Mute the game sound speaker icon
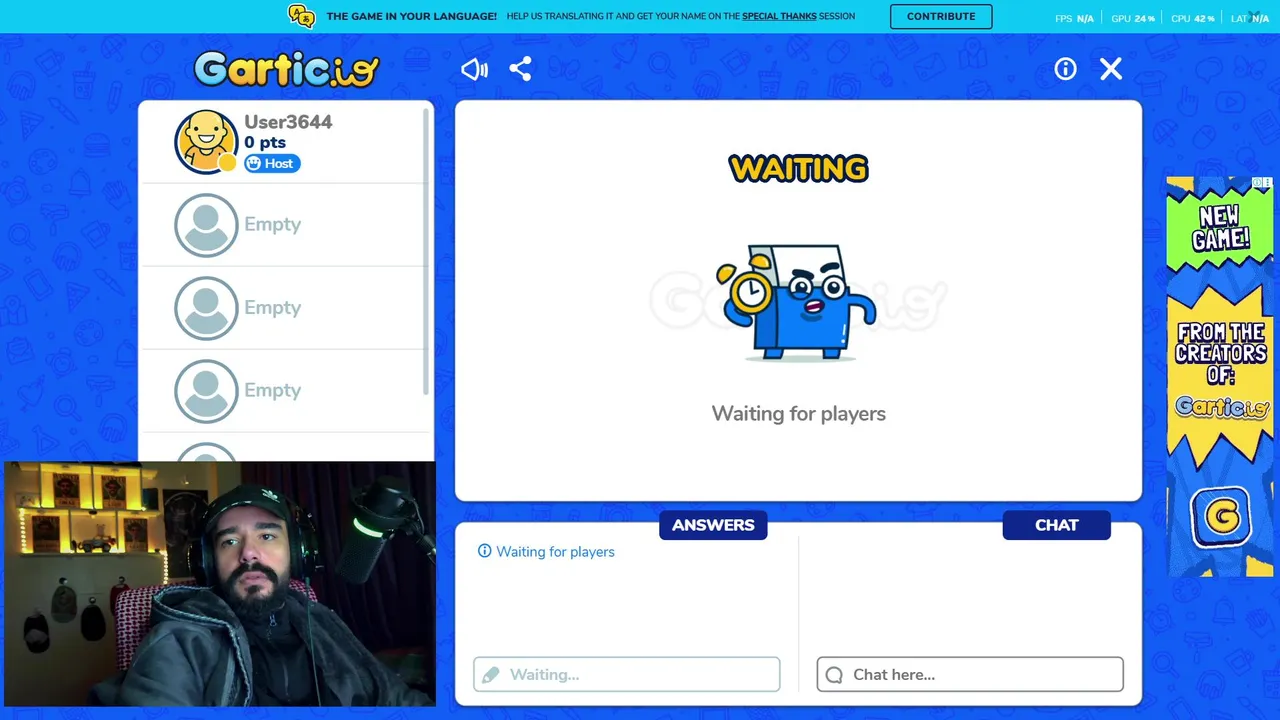Viewport: 1280px width, 720px height. point(474,69)
